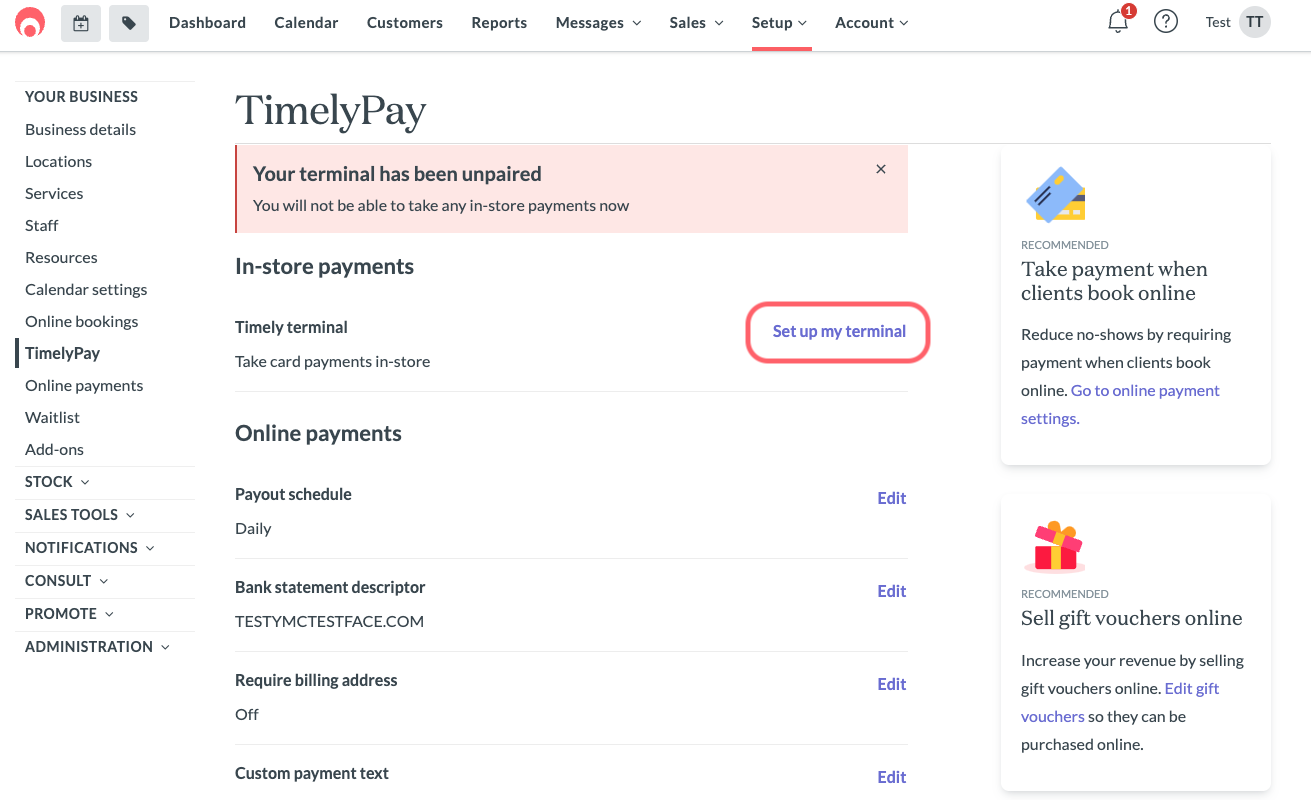Open the help question mark icon
Viewport: 1311px width, 800px height.
tap(1166, 22)
